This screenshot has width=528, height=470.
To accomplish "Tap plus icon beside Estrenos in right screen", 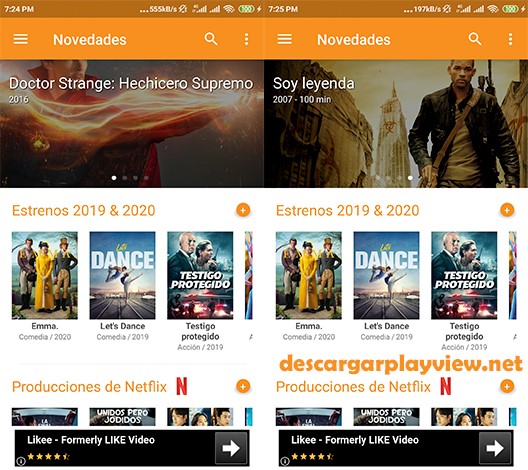I will 507,210.
